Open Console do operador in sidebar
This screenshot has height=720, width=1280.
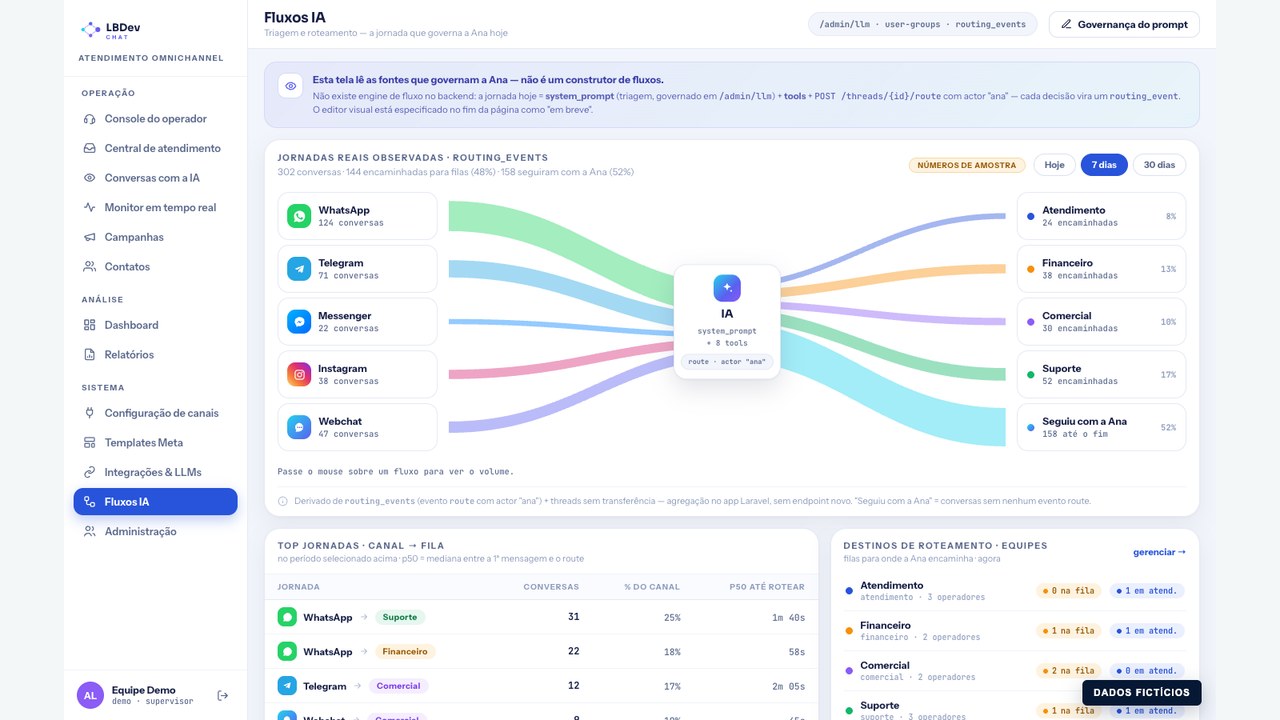click(155, 119)
